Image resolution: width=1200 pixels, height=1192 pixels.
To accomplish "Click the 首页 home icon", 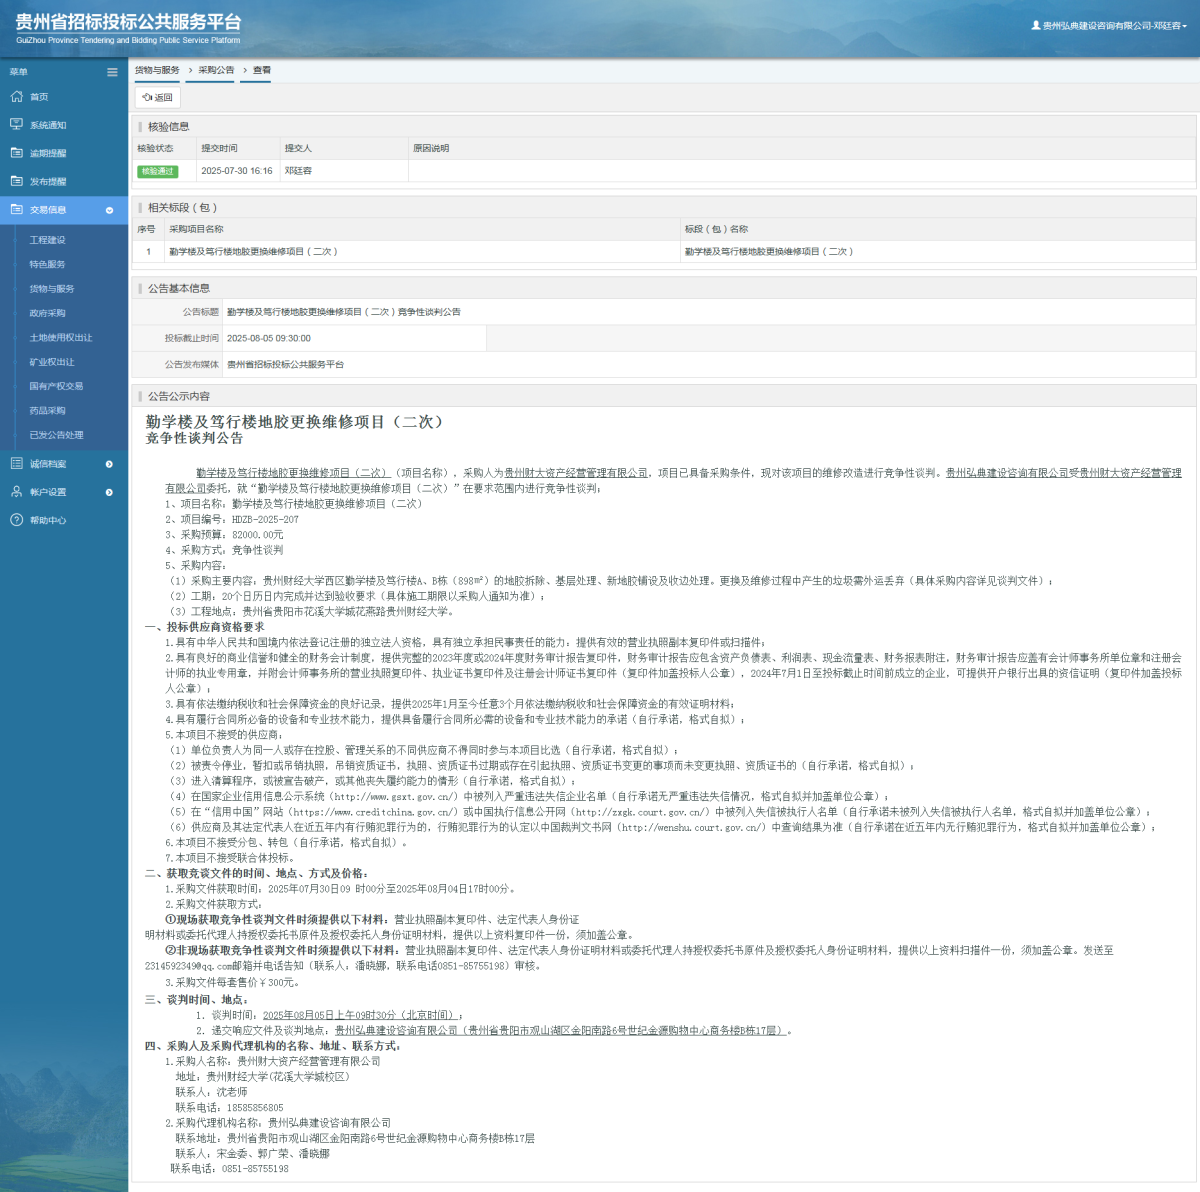I will click(x=16, y=97).
